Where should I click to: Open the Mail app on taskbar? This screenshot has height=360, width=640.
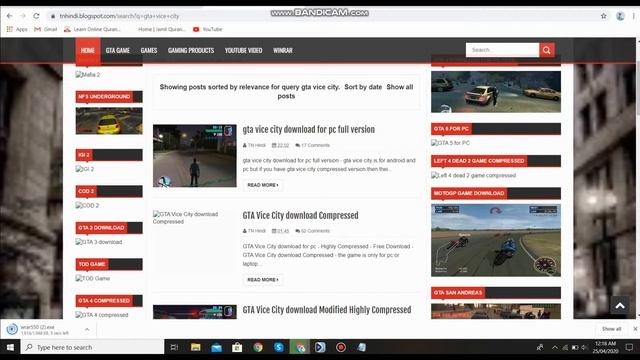pos(216,347)
